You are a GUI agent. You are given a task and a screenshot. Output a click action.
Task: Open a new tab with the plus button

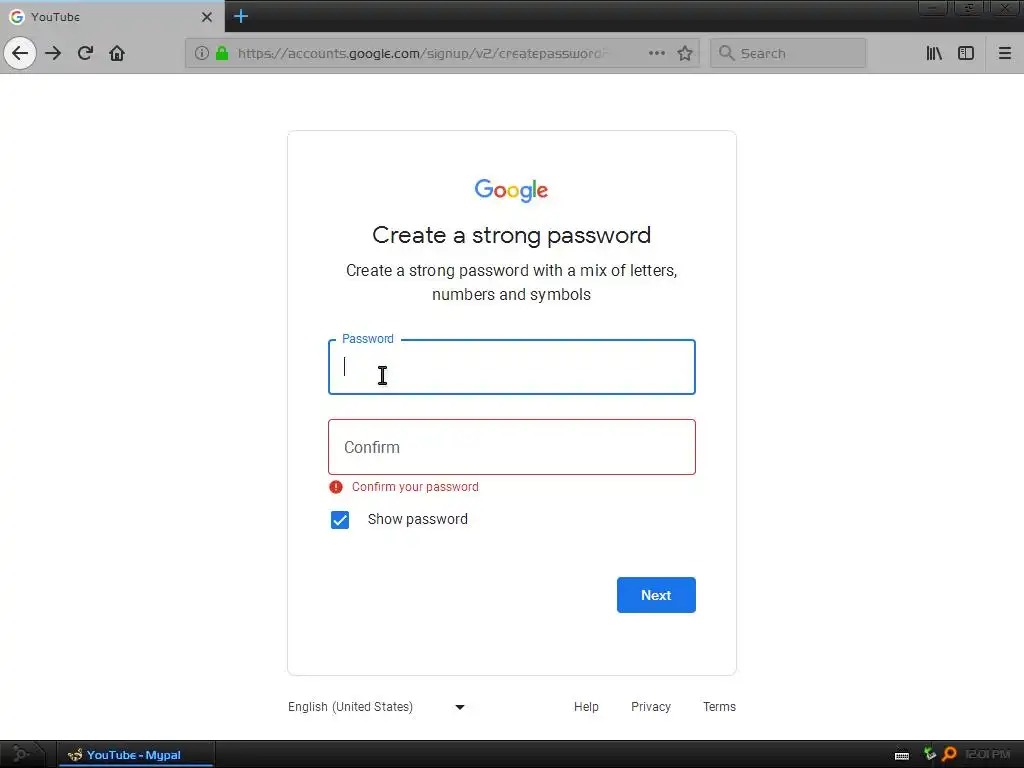(240, 16)
